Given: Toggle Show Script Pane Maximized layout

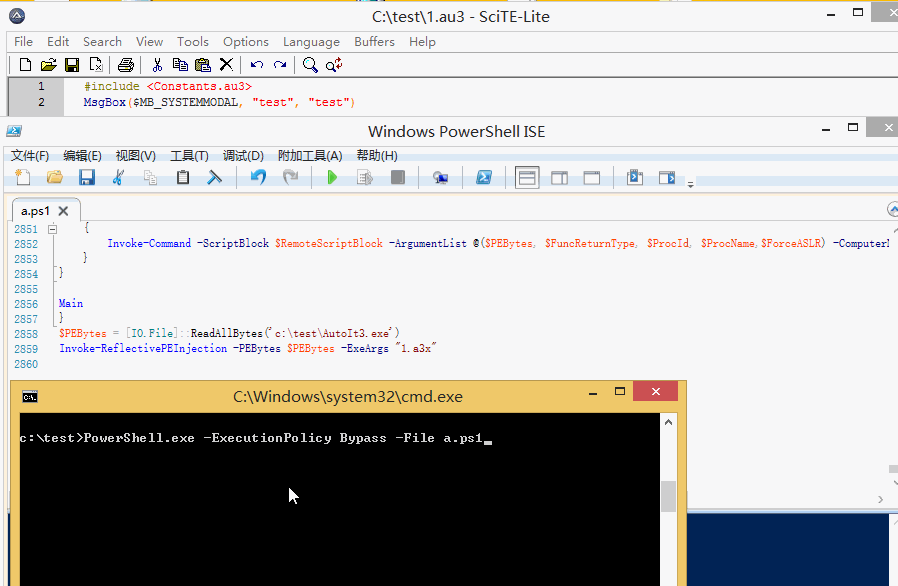Looking at the screenshot, I should coord(592,177).
